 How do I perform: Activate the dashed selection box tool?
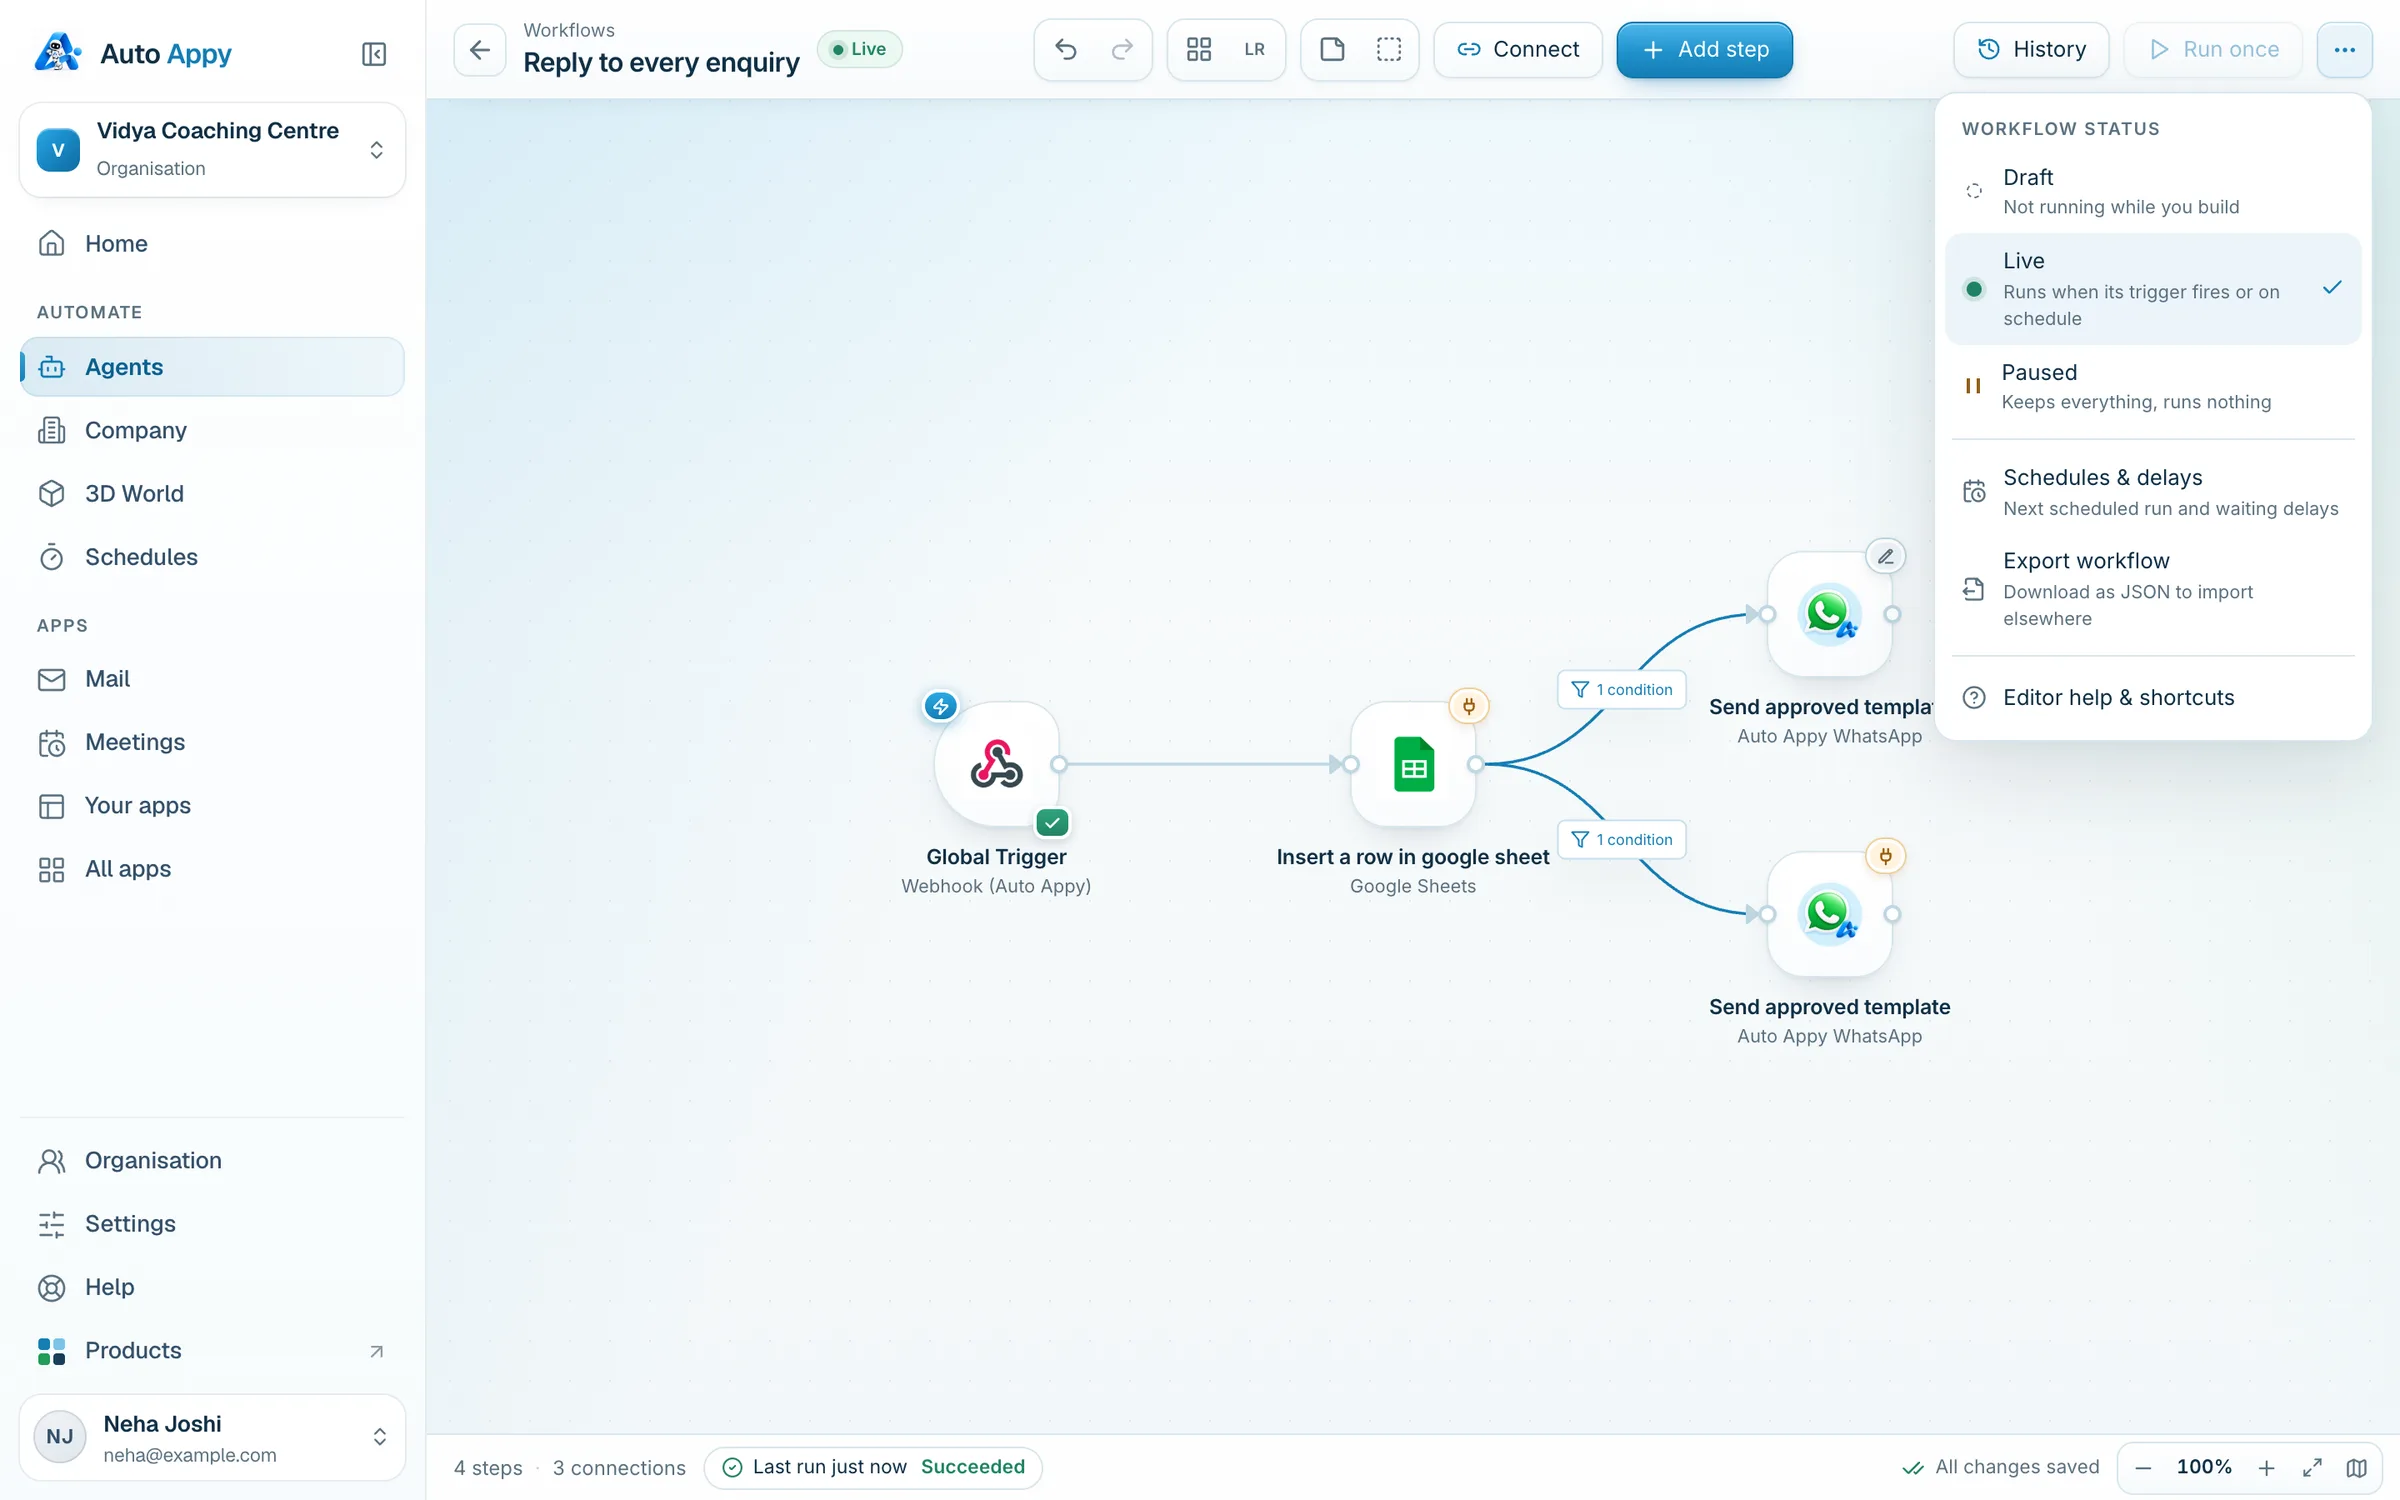1388,49
